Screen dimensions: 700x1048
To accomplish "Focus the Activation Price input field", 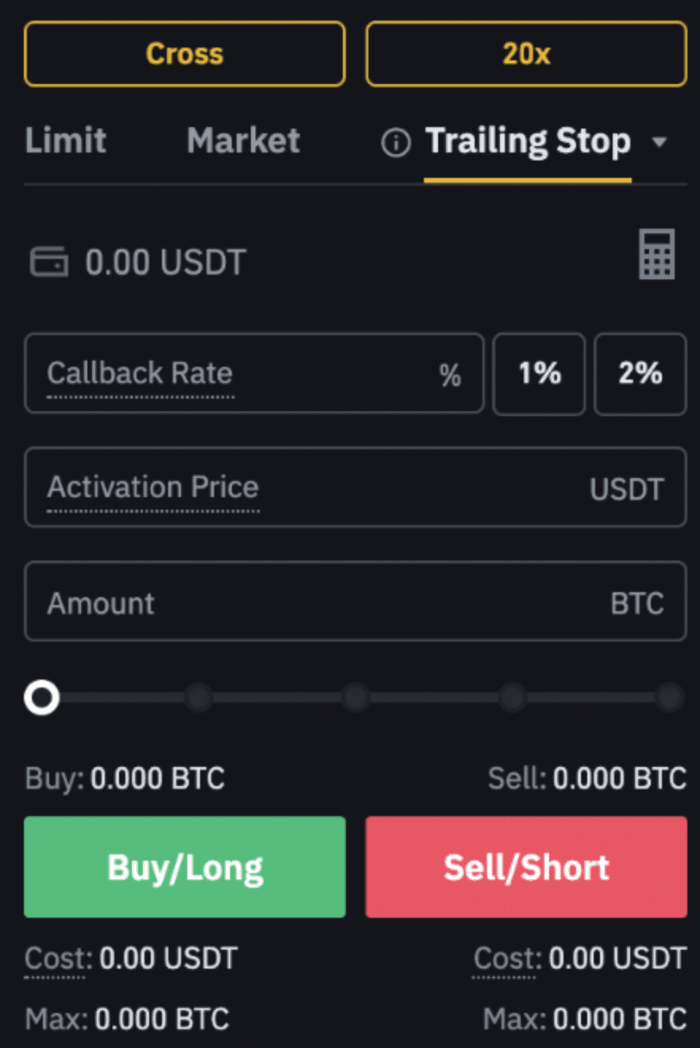I will (355, 487).
